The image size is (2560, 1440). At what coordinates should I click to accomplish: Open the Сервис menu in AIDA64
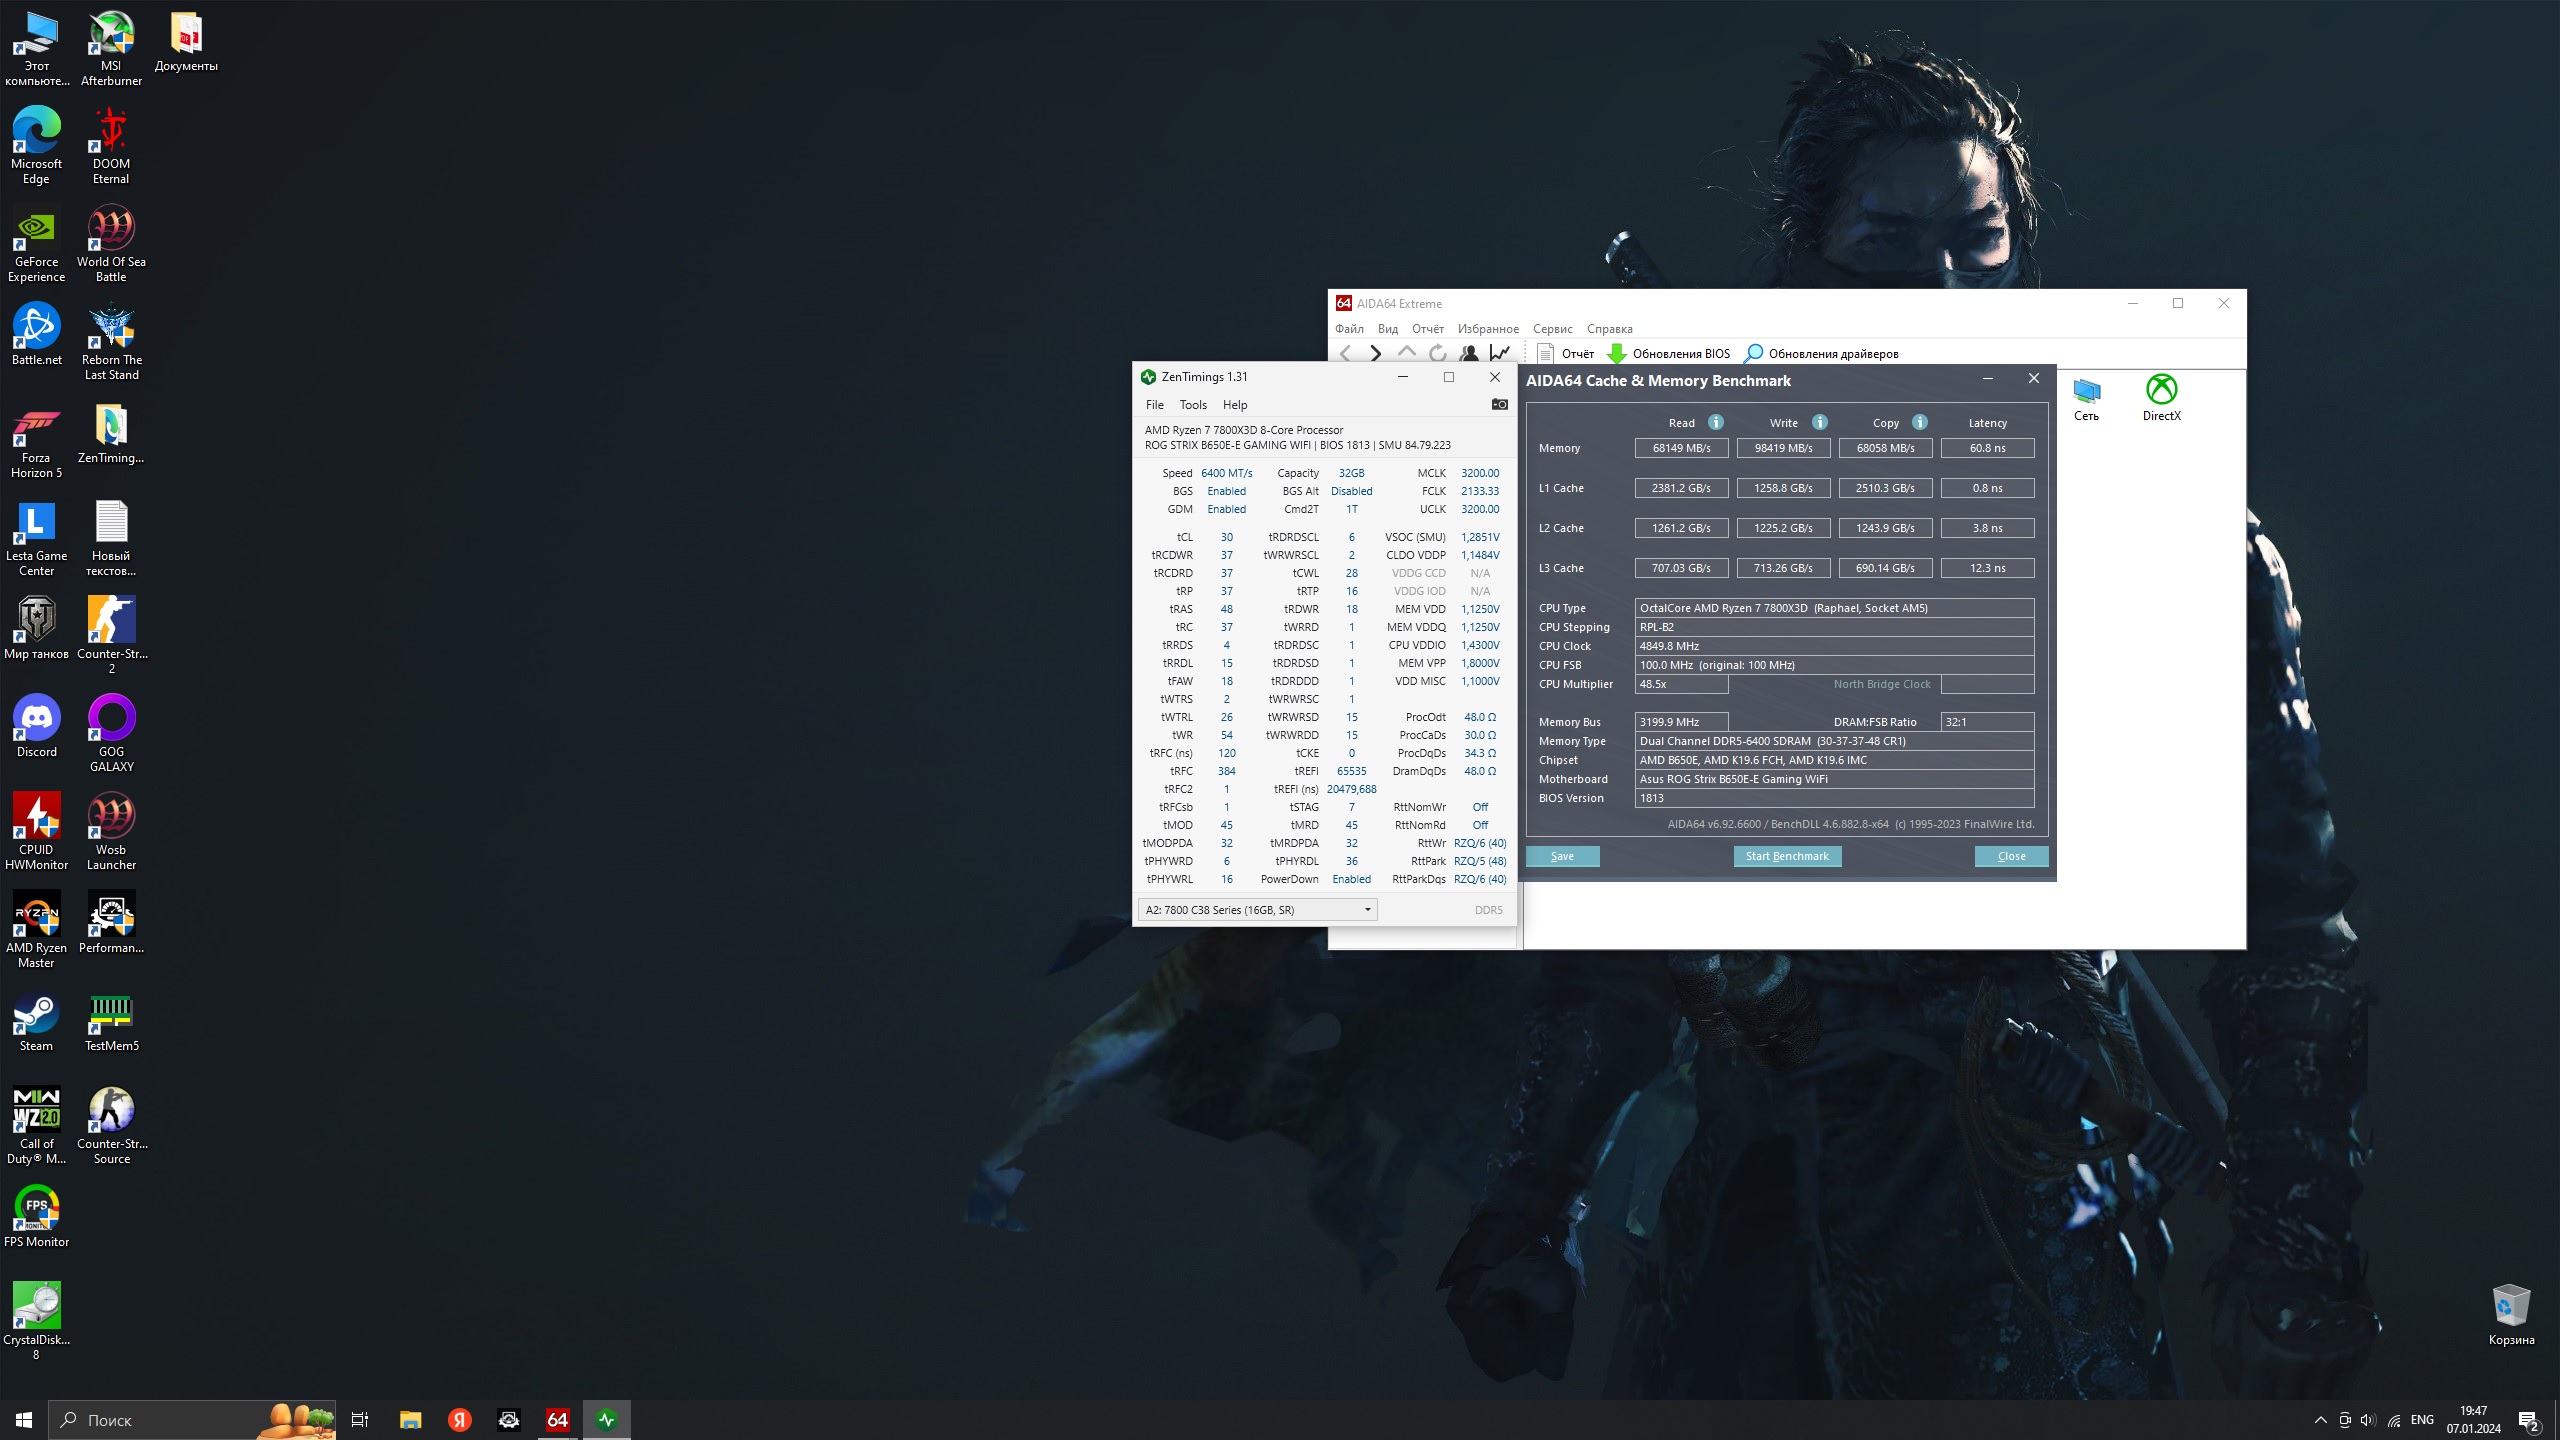[1552, 329]
